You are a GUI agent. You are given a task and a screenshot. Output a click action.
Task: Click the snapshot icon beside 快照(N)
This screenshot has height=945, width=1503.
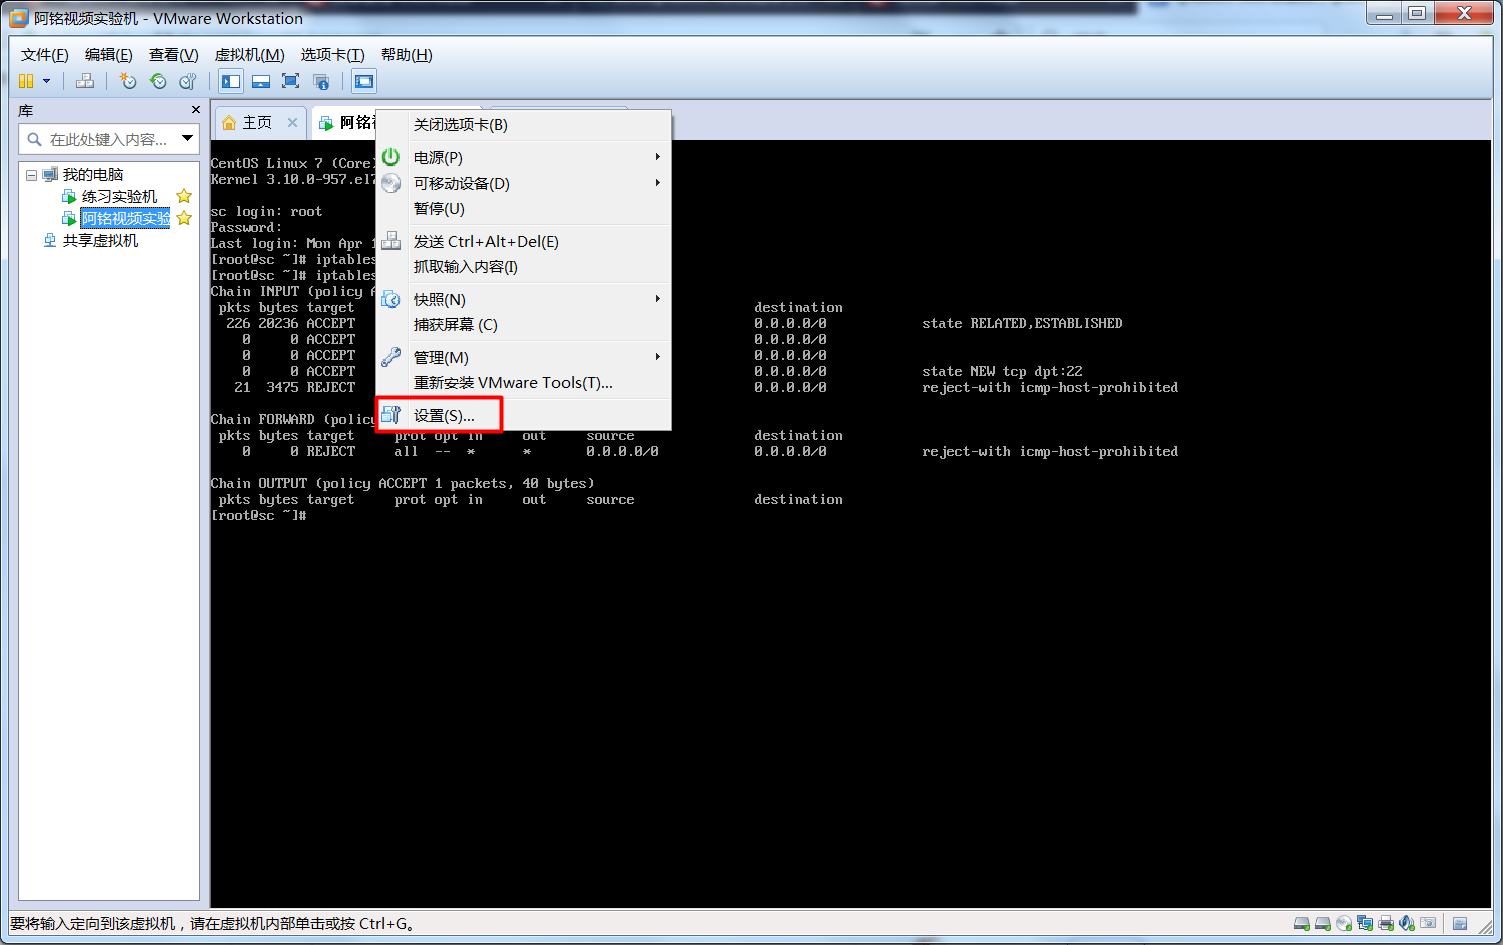pyautogui.click(x=391, y=299)
